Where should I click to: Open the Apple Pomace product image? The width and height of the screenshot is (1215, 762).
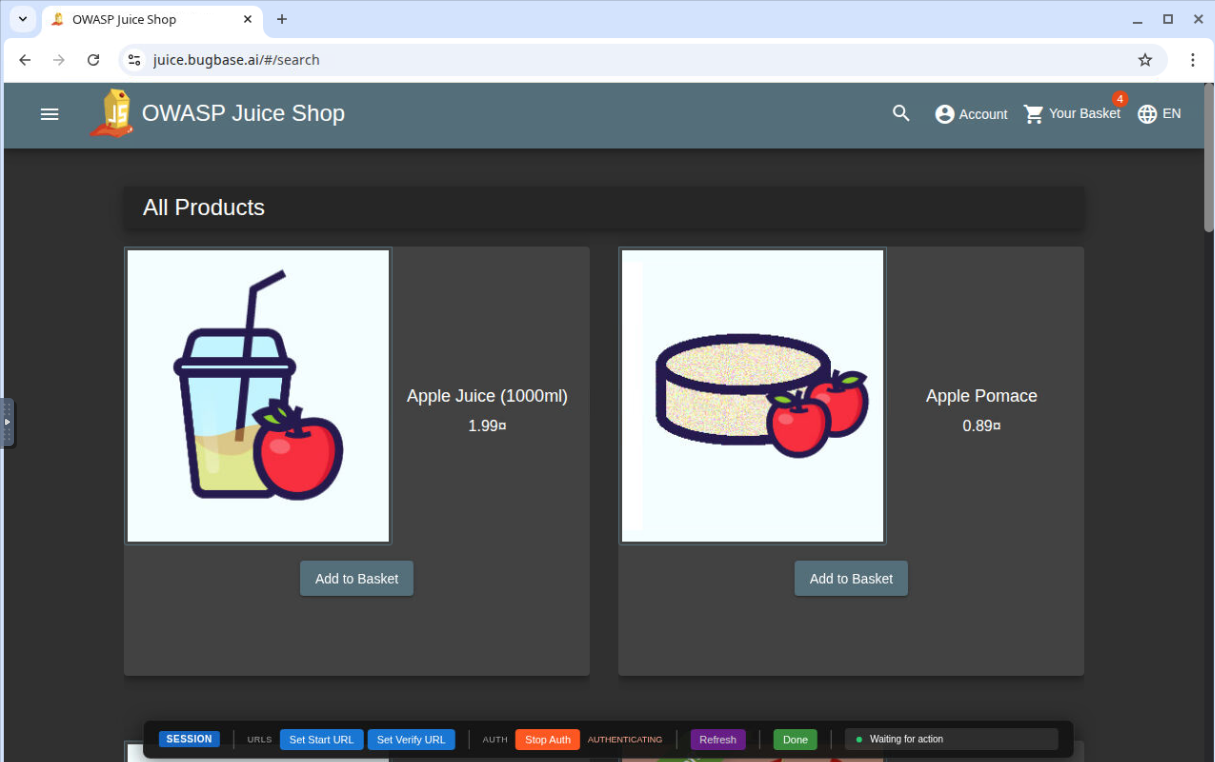752,396
